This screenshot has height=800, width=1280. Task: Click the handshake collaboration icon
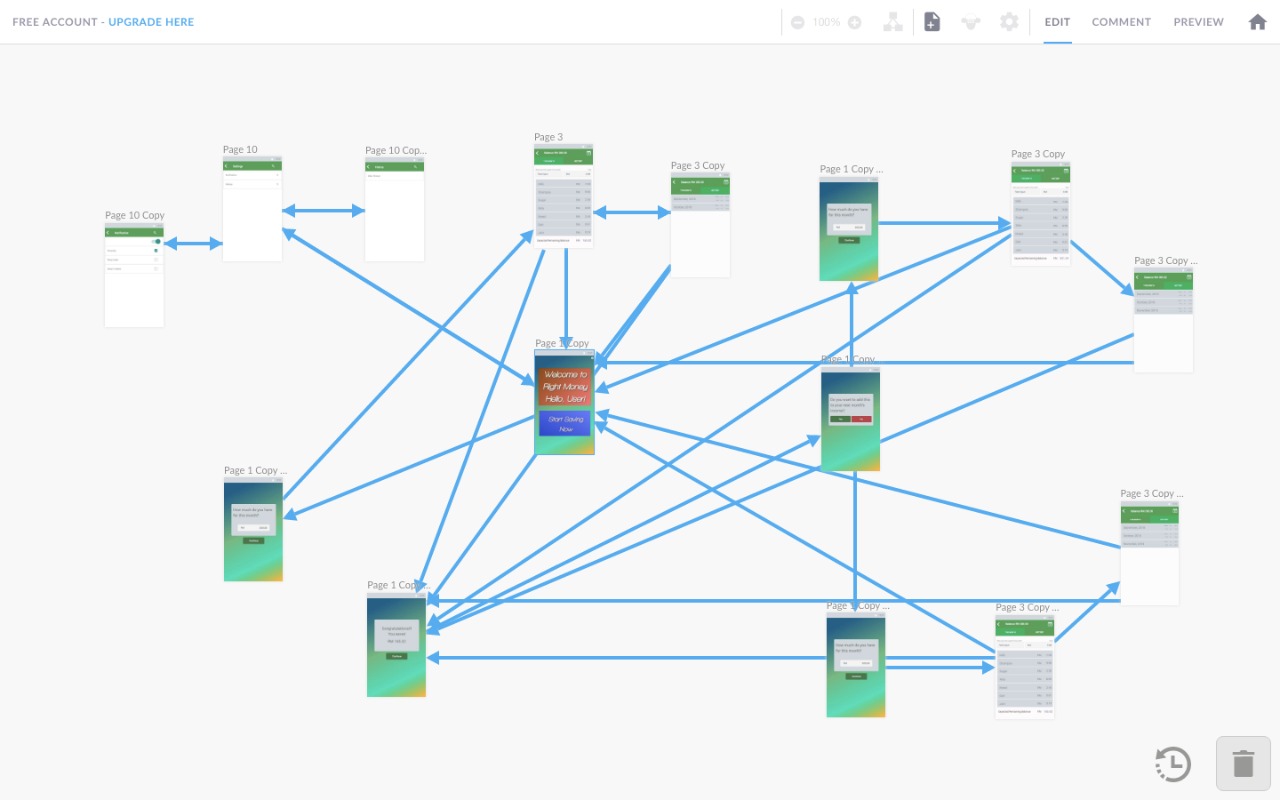(x=970, y=22)
